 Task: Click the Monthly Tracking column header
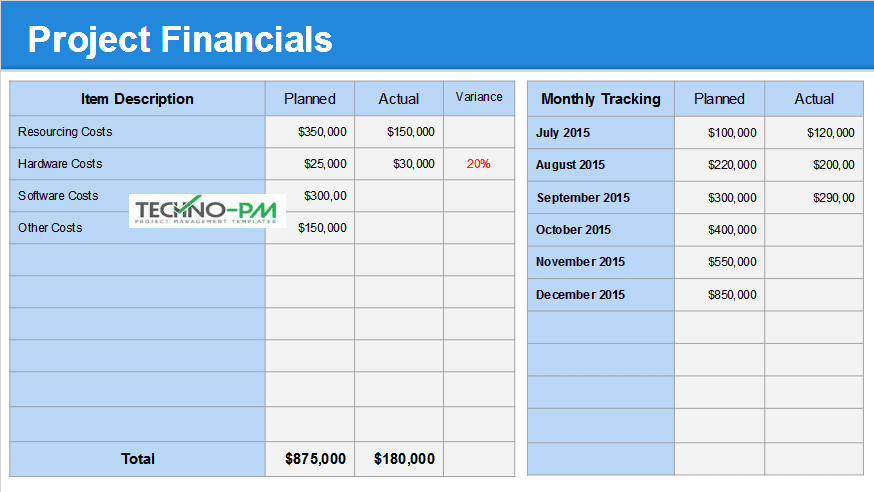601,99
